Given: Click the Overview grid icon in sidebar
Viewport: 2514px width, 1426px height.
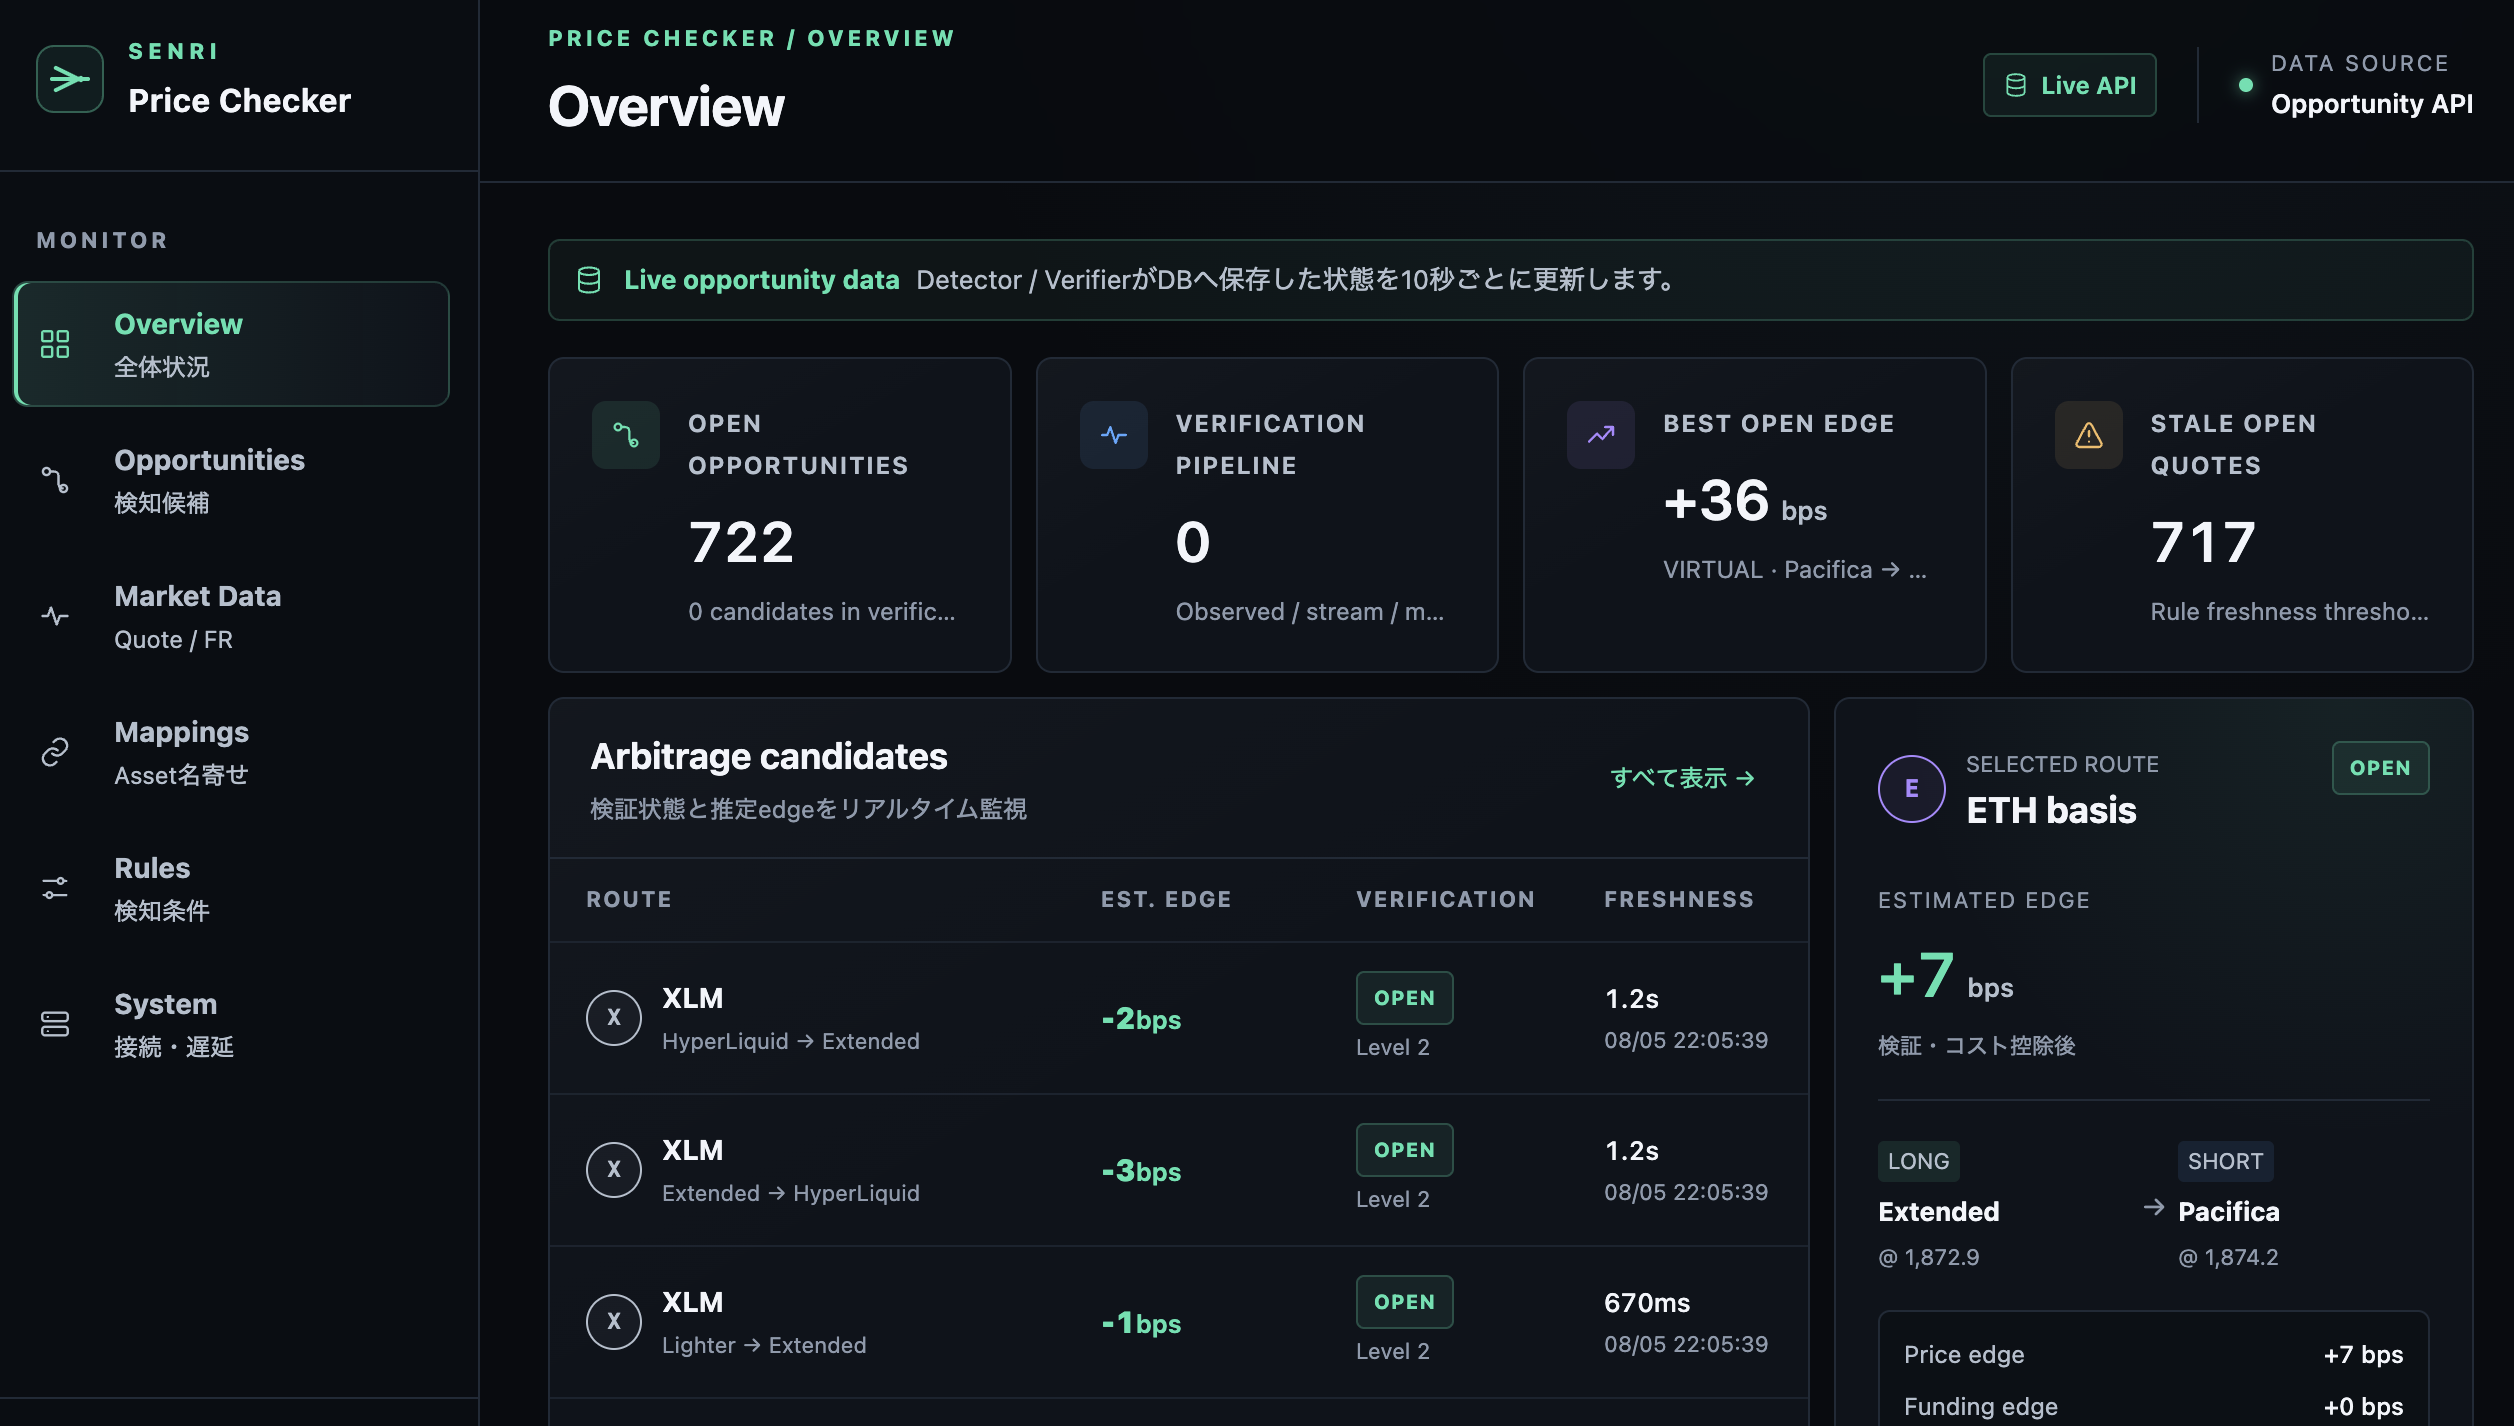Looking at the screenshot, I should pyautogui.click(x=55, y=344).
